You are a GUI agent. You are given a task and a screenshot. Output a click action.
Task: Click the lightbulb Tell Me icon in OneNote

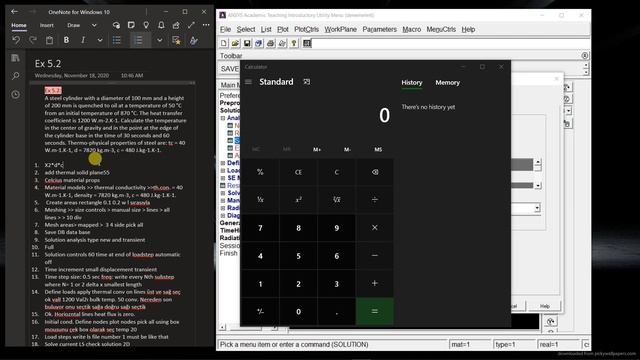(146, 25)
